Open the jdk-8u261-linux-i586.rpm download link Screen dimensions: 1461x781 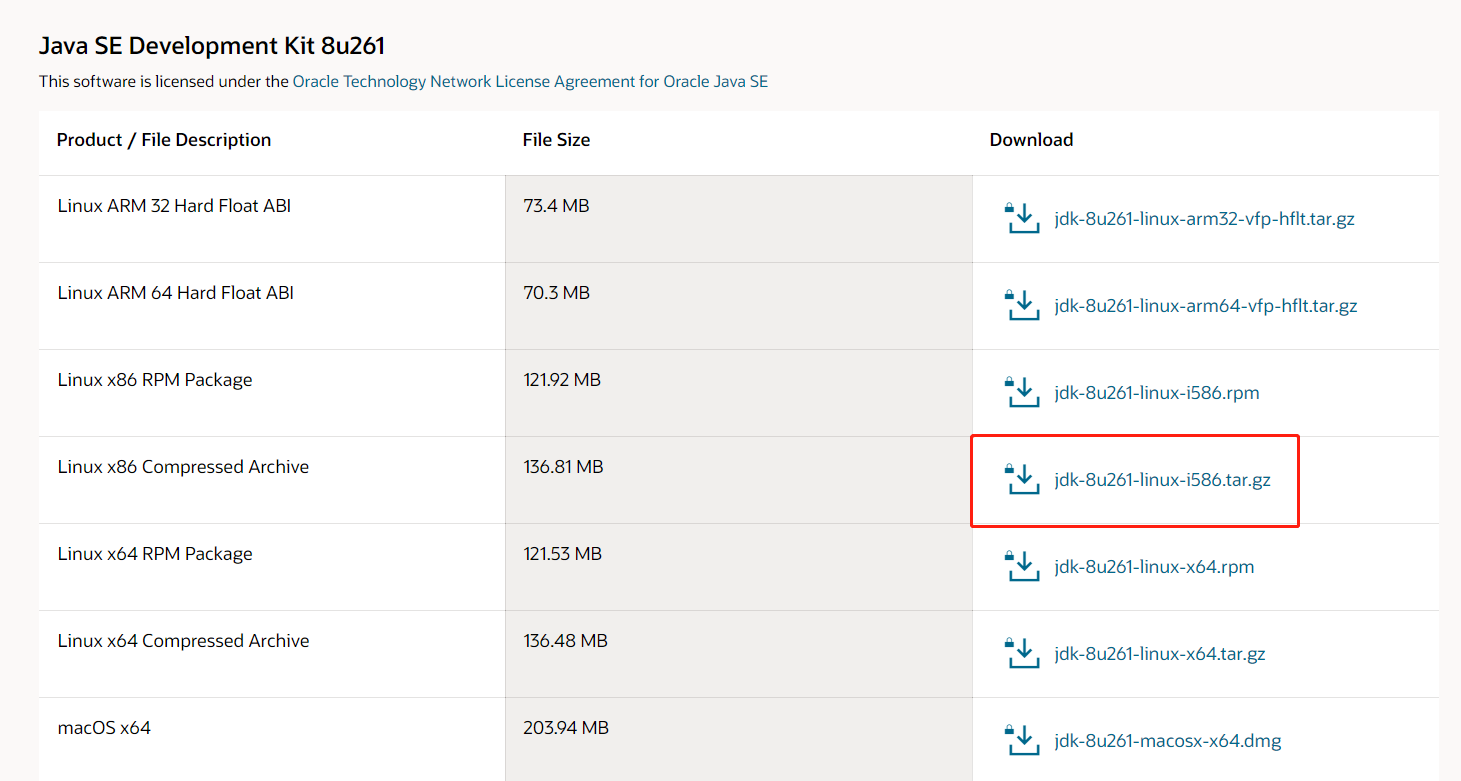click(1157, 392)
